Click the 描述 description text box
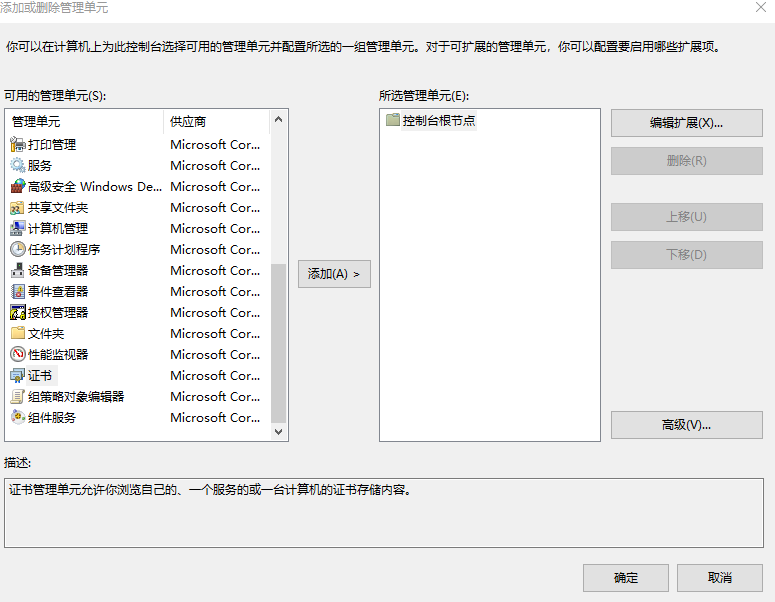The width and height of the screenshot is (775, 602). pyautogui.click(x=384, y=513)
